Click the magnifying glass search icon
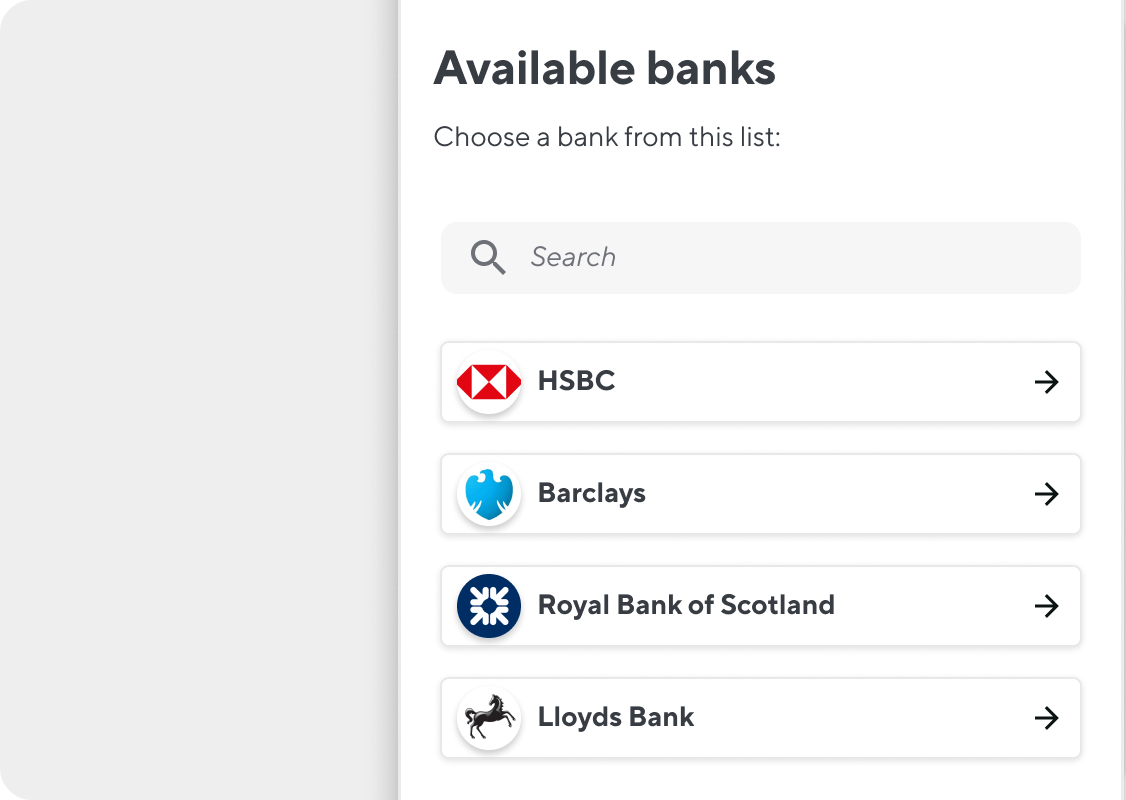Screen dimensions: 1126x800 tap(488, 257)
